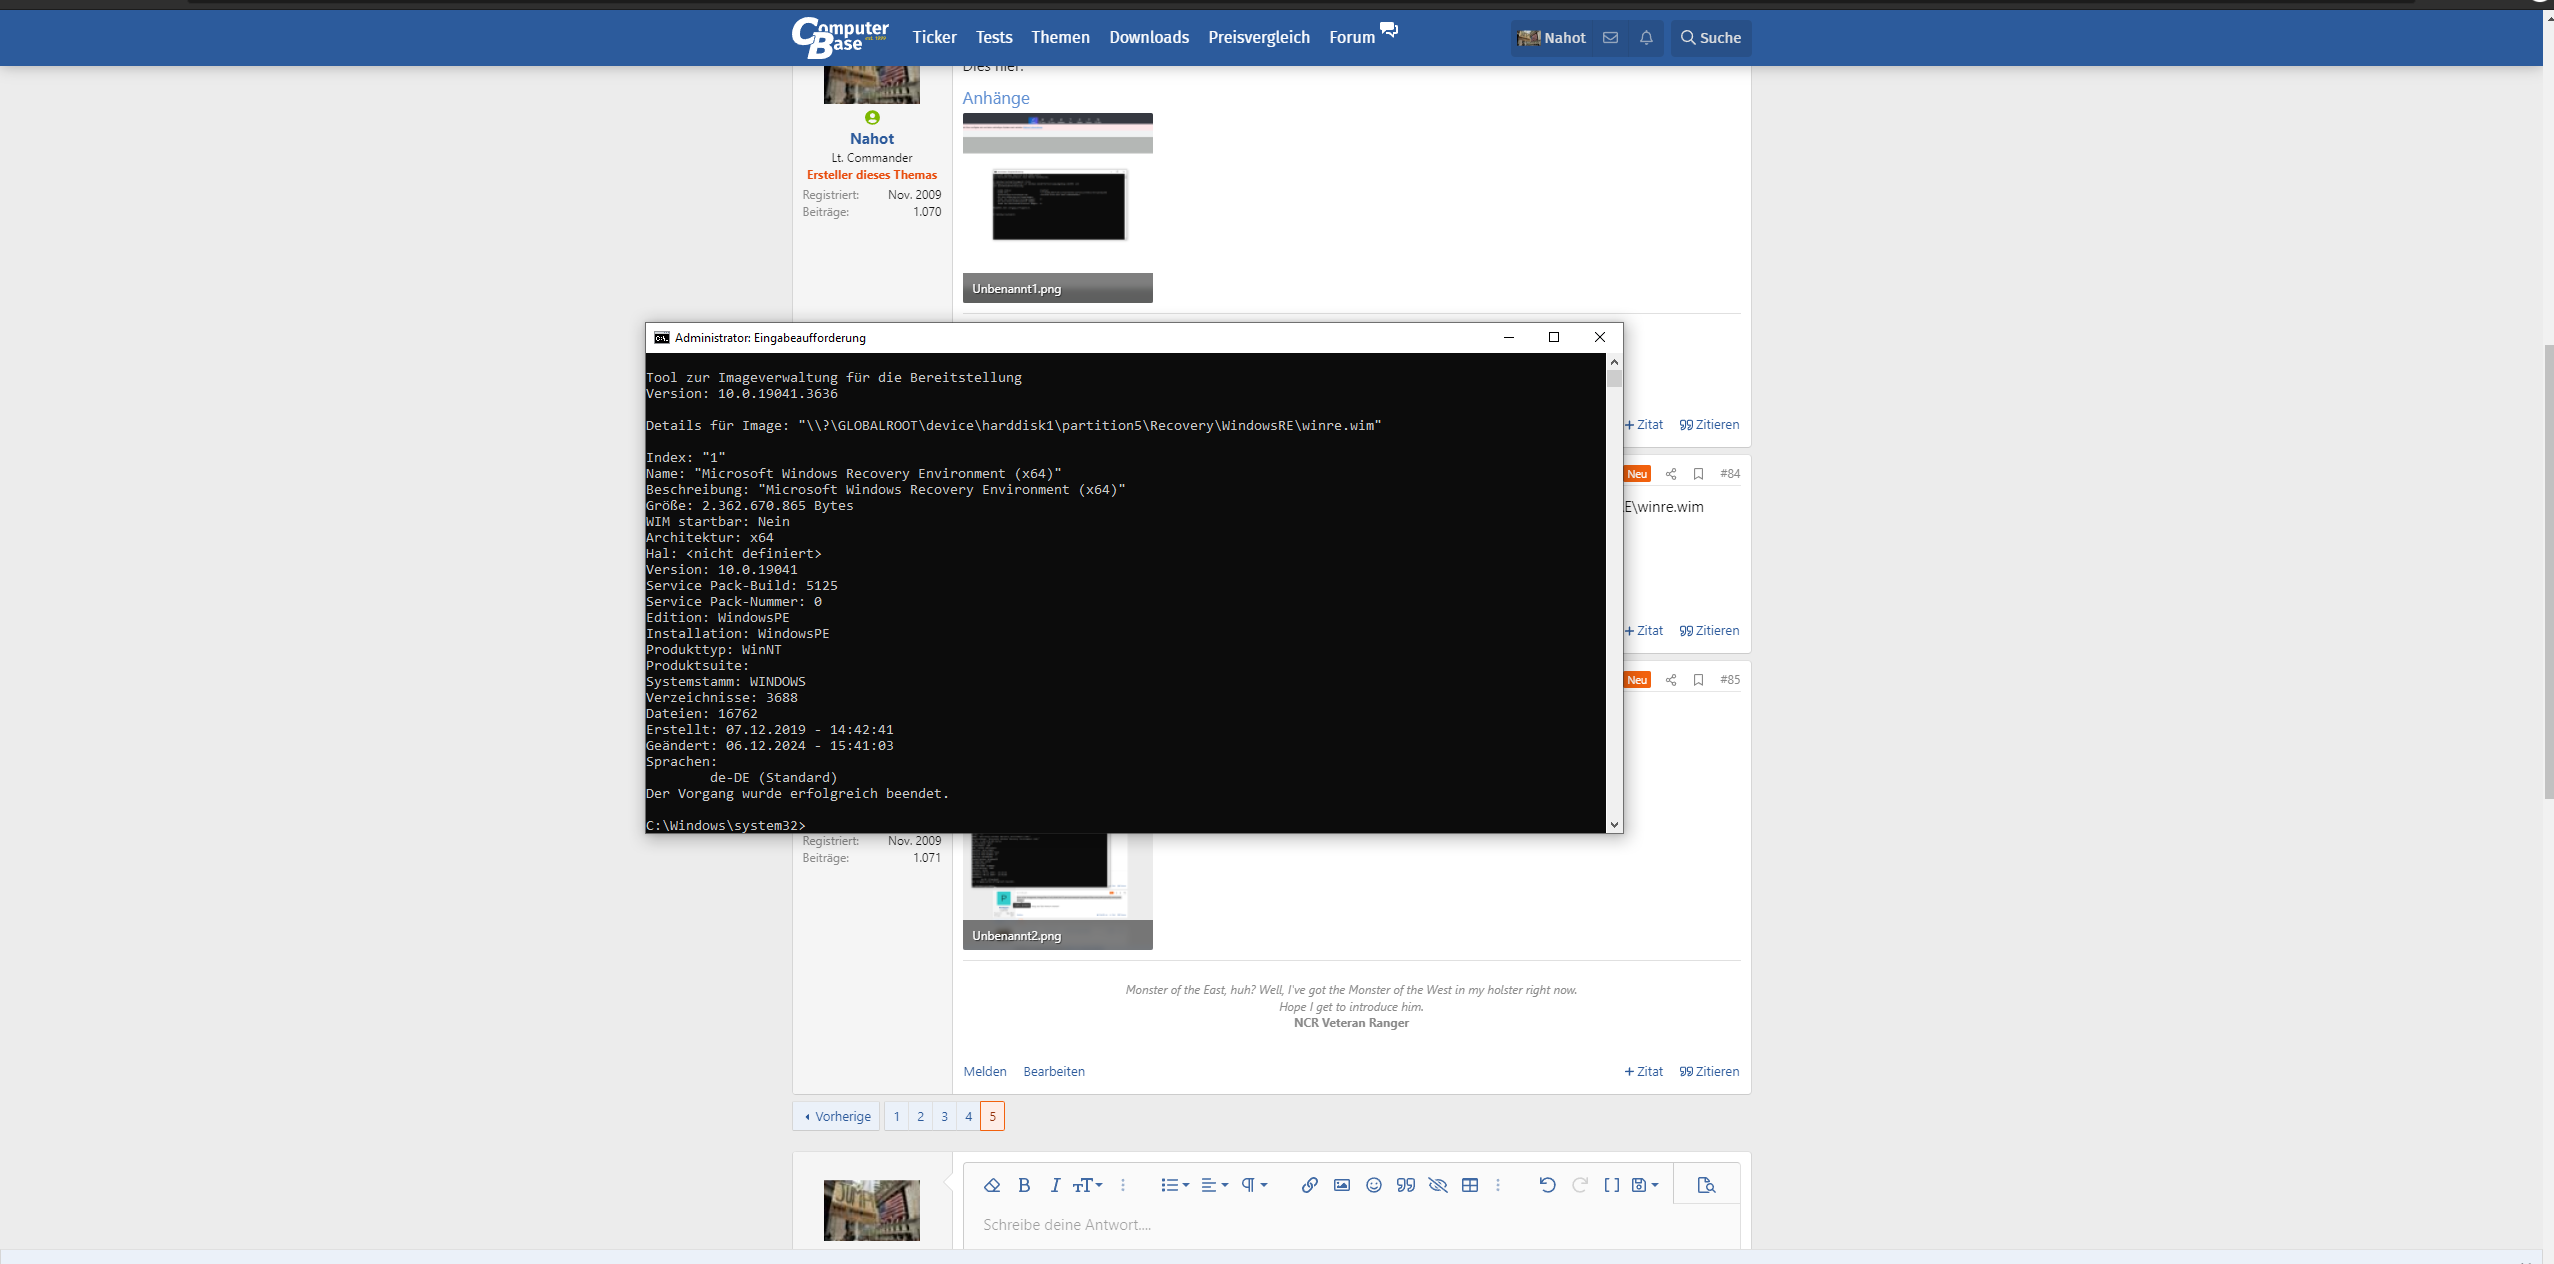
Task: Click the insert image icon
Action: coord(1342,1185)
